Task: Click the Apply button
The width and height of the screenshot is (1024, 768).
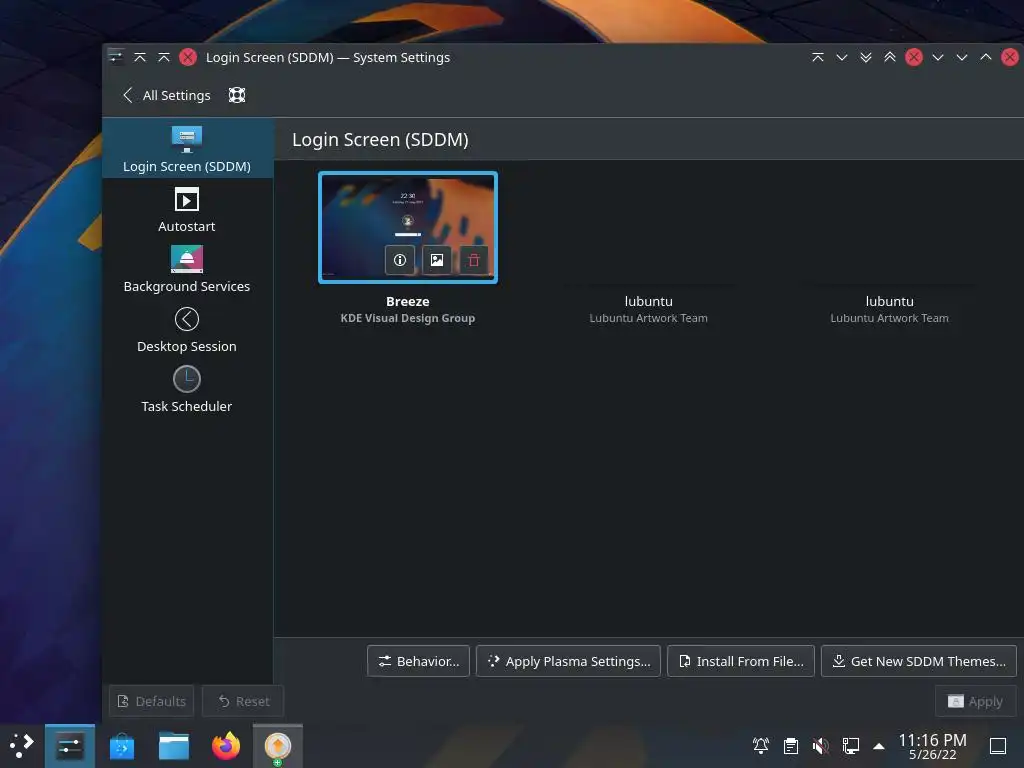Action: 975,701
